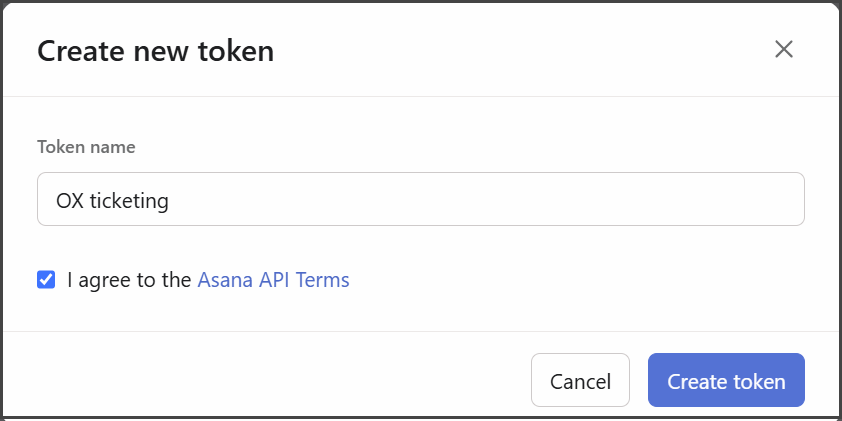Image resolution: width=842 pixels, height=421 pixels.
Task: Click the "I agree to the" label text
Action: tap(129, 280)
